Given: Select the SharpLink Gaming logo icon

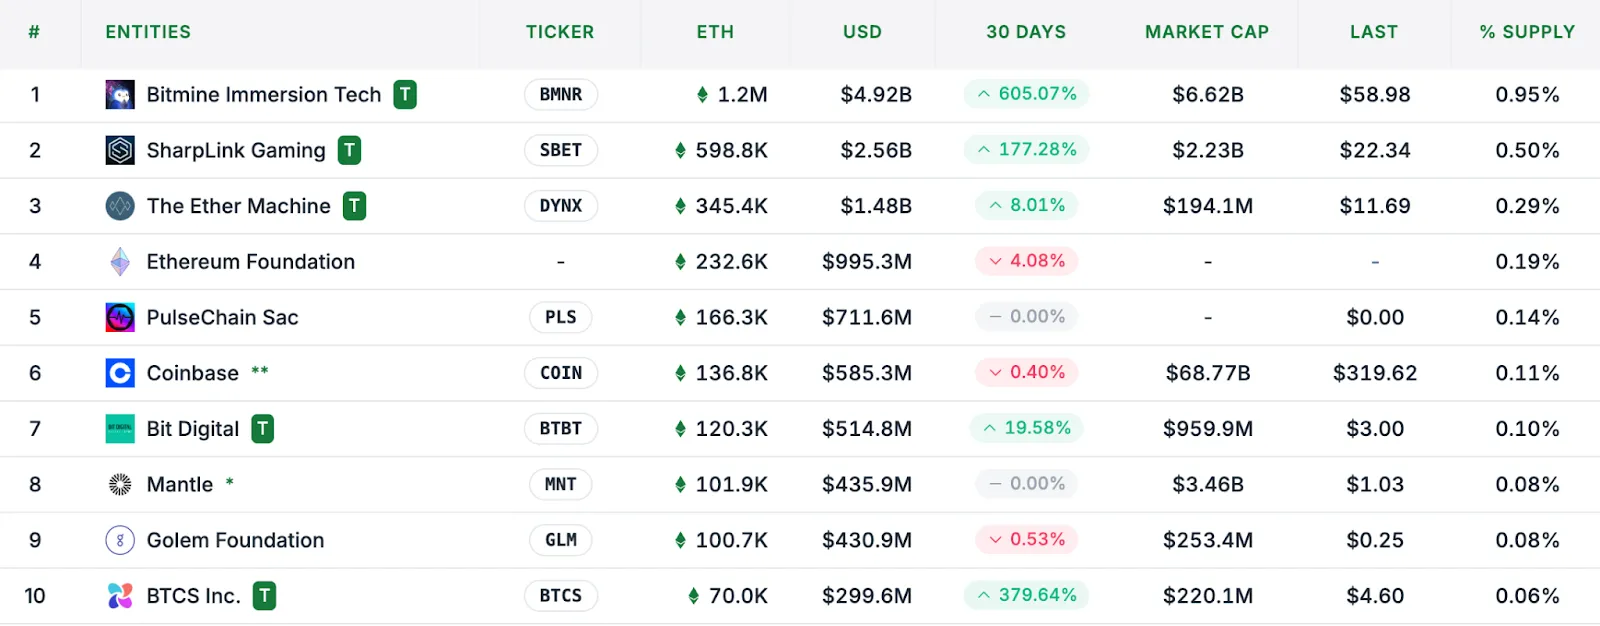Looking at the screenshot, I should tap(120, 150).
